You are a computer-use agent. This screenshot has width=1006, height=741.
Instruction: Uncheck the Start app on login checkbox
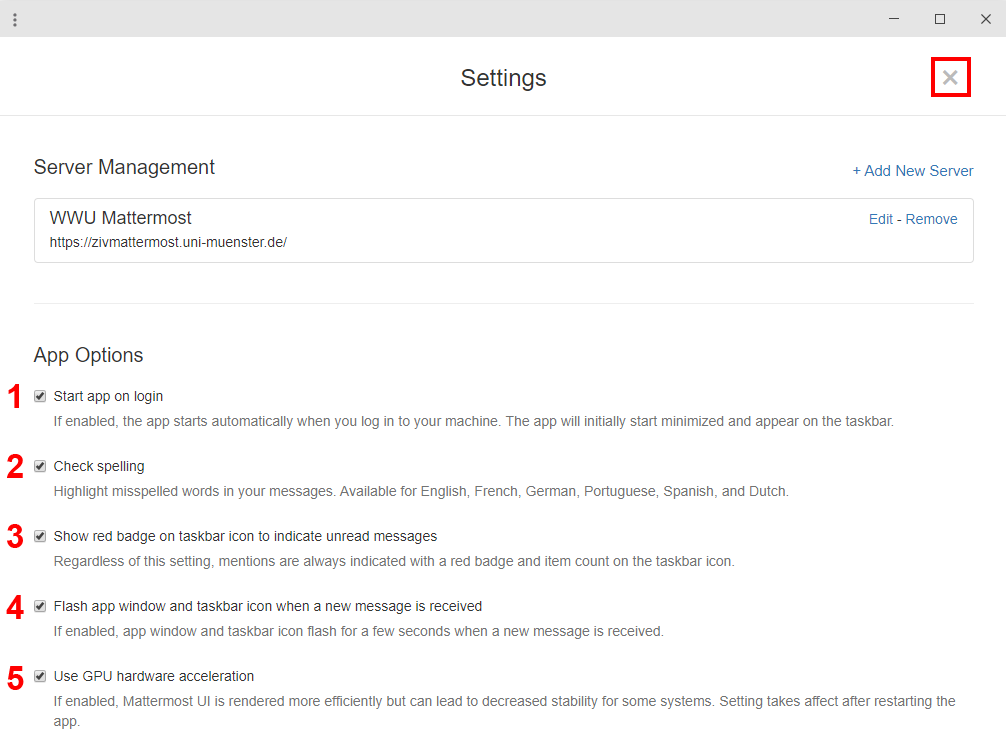pos(40,396)
